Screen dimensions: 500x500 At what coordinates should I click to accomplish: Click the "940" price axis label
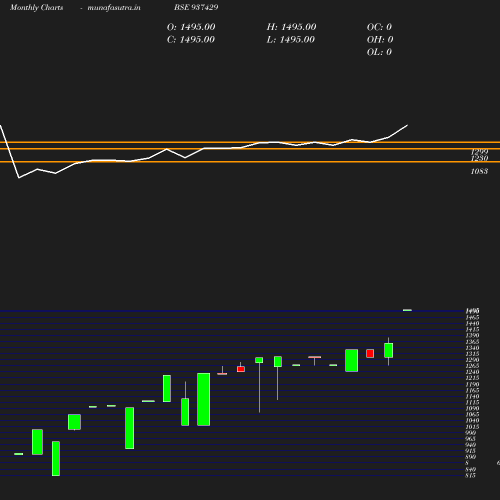coord(471,444)
